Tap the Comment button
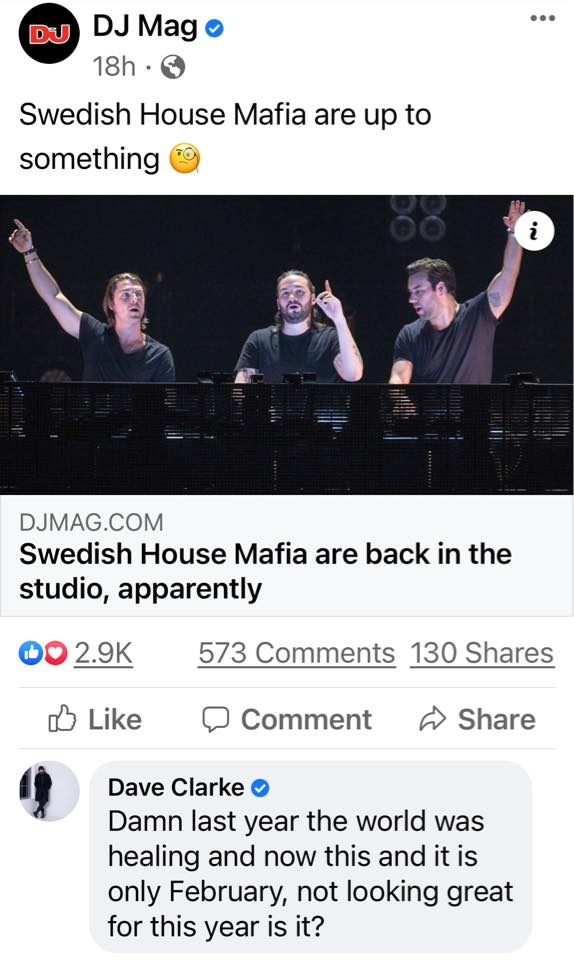The image size is (574, 960). (x=286, y=719)
